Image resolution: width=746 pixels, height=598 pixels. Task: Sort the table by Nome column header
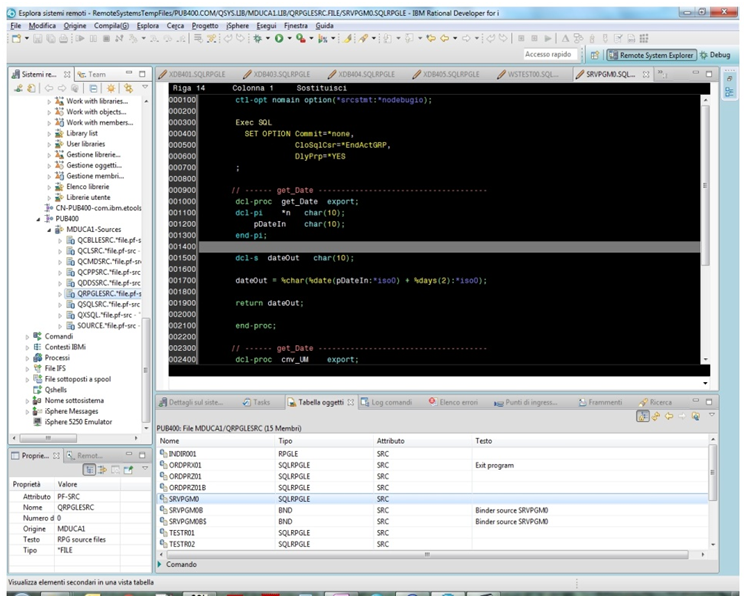(216, 441)
